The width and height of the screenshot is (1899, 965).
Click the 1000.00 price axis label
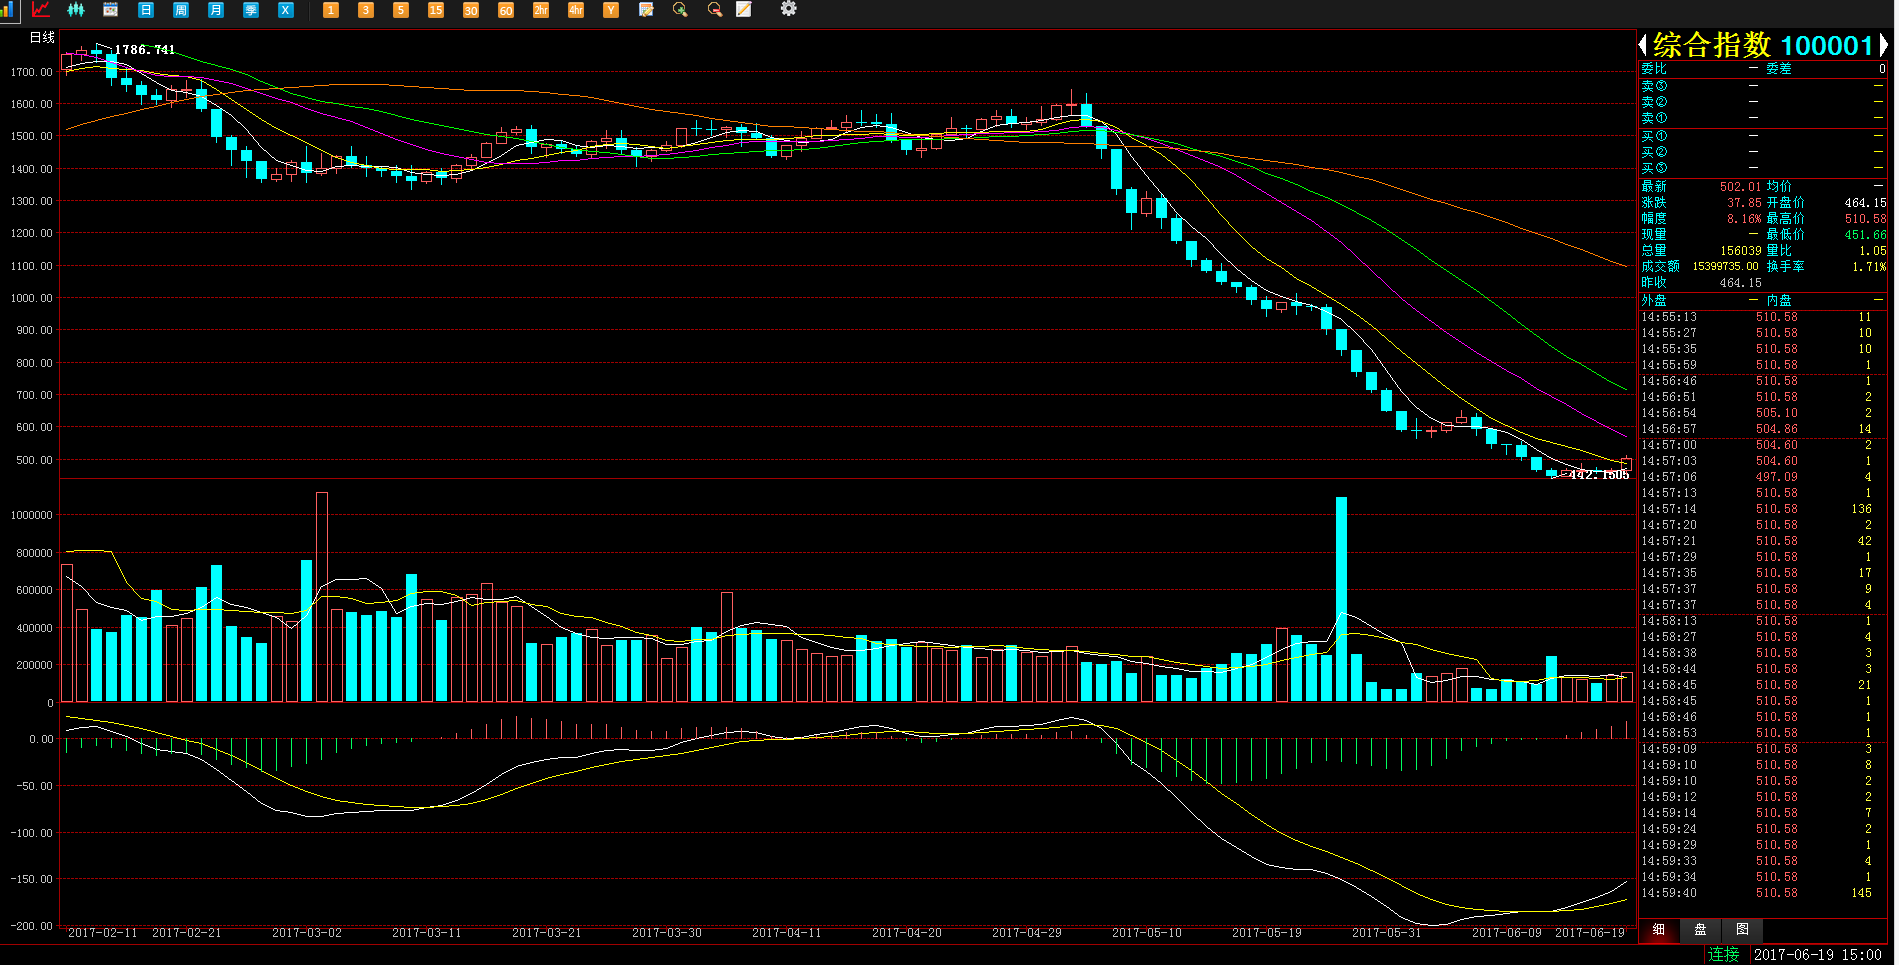click(31, 298)
